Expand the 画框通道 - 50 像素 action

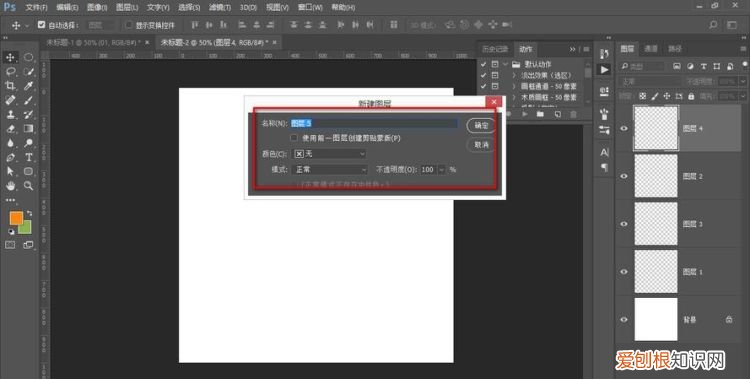click(514, 86)
